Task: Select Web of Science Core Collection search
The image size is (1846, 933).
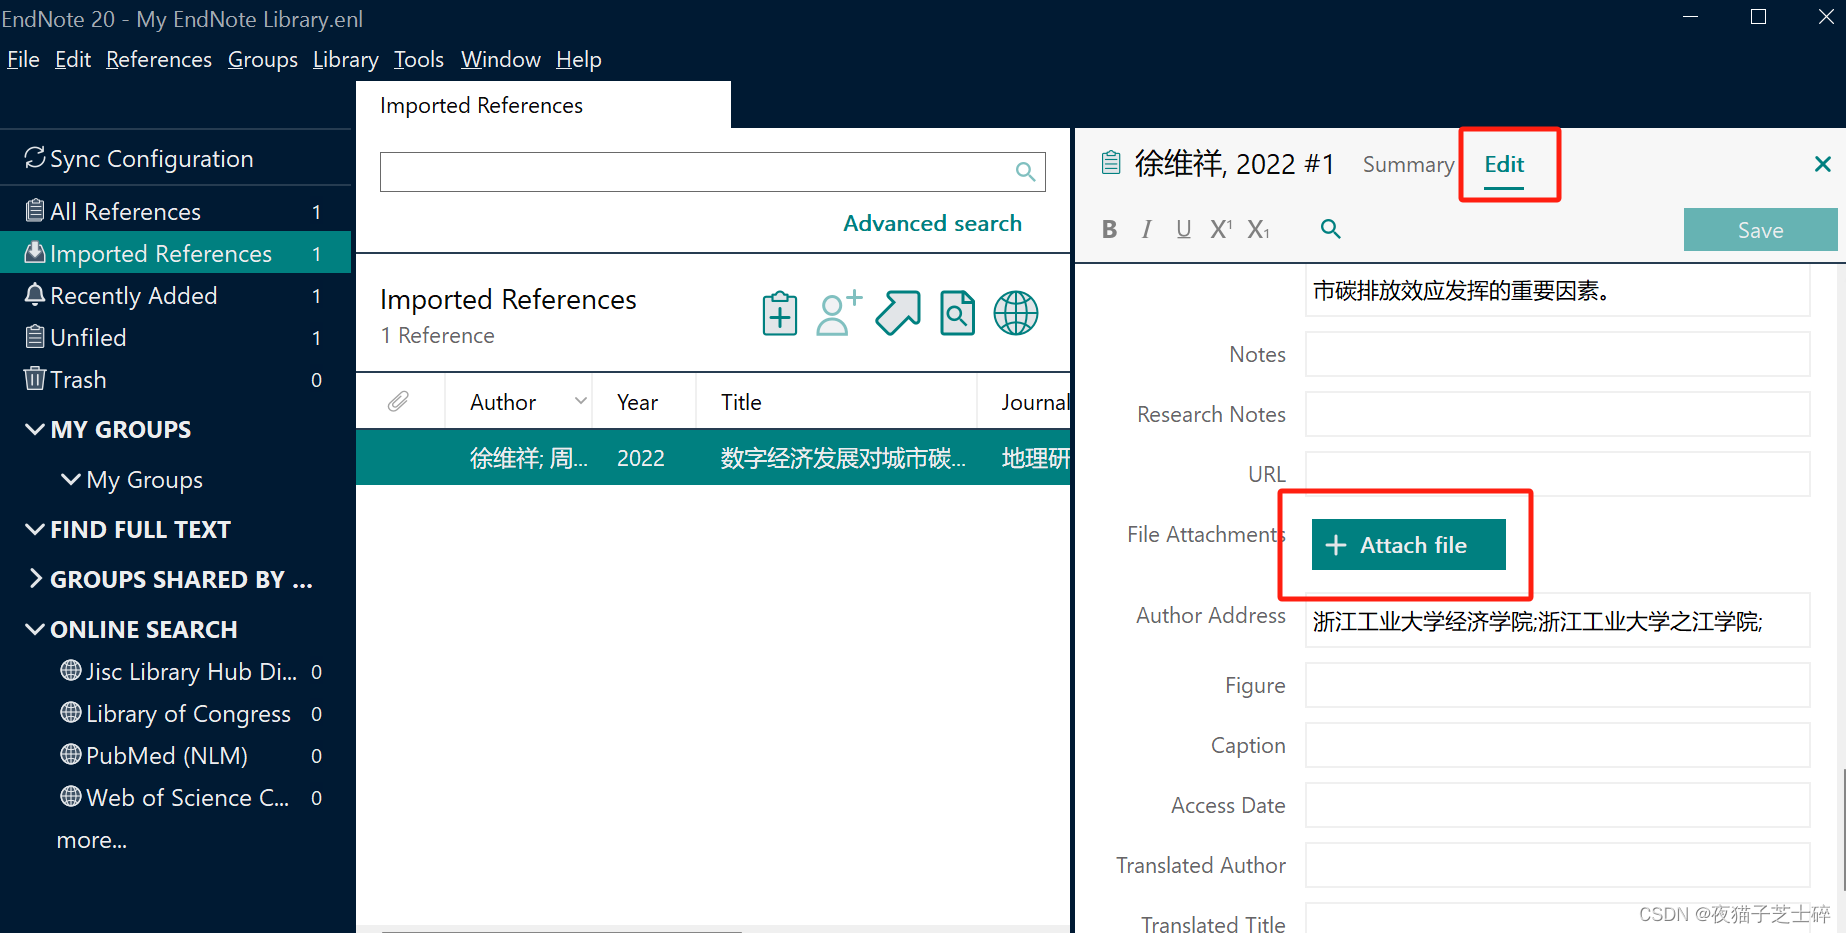Action: pyautogui.click(x=190, y=797)
